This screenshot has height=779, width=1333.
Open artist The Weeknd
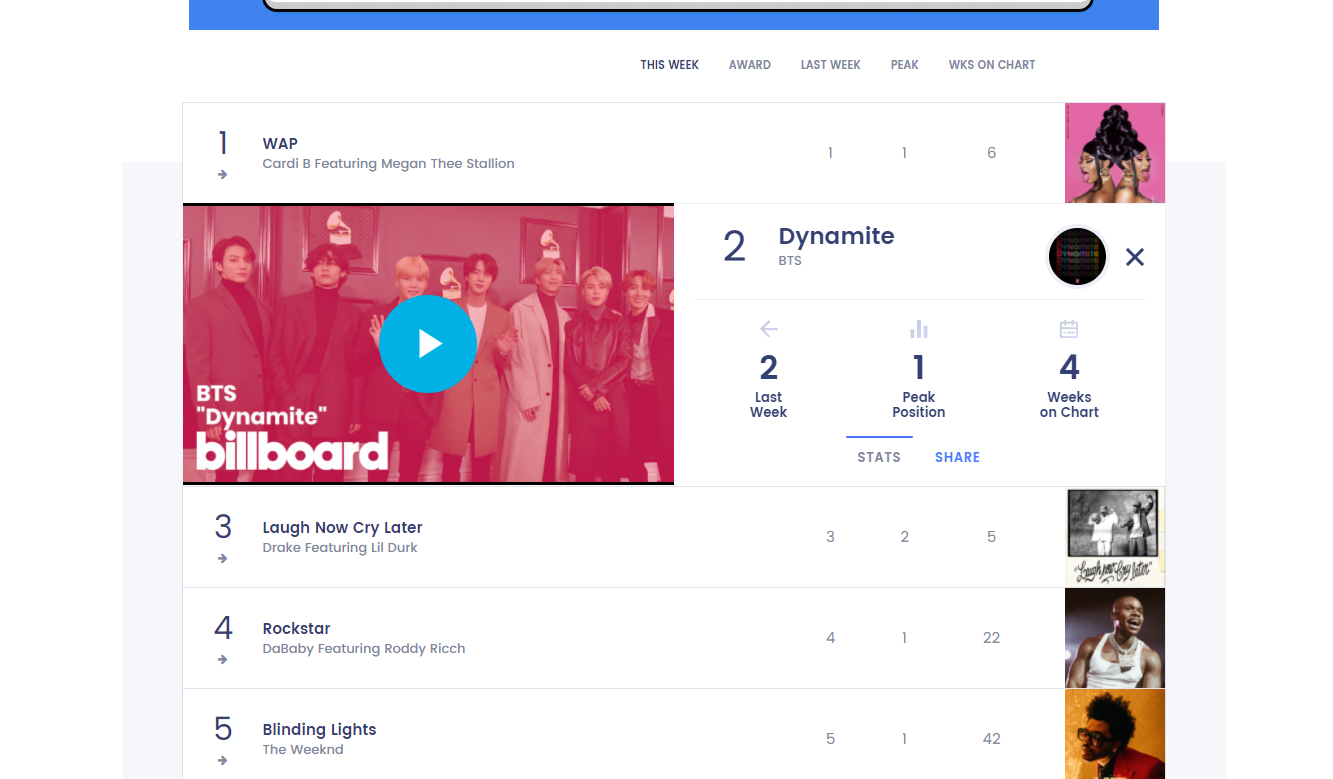pyautogui.click(x=303, y=750)
